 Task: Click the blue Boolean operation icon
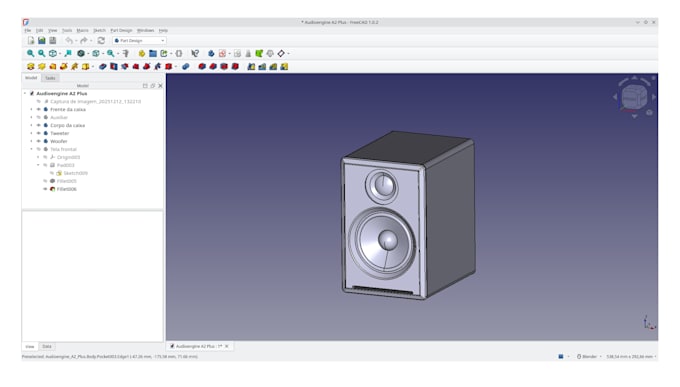point(186,66)
